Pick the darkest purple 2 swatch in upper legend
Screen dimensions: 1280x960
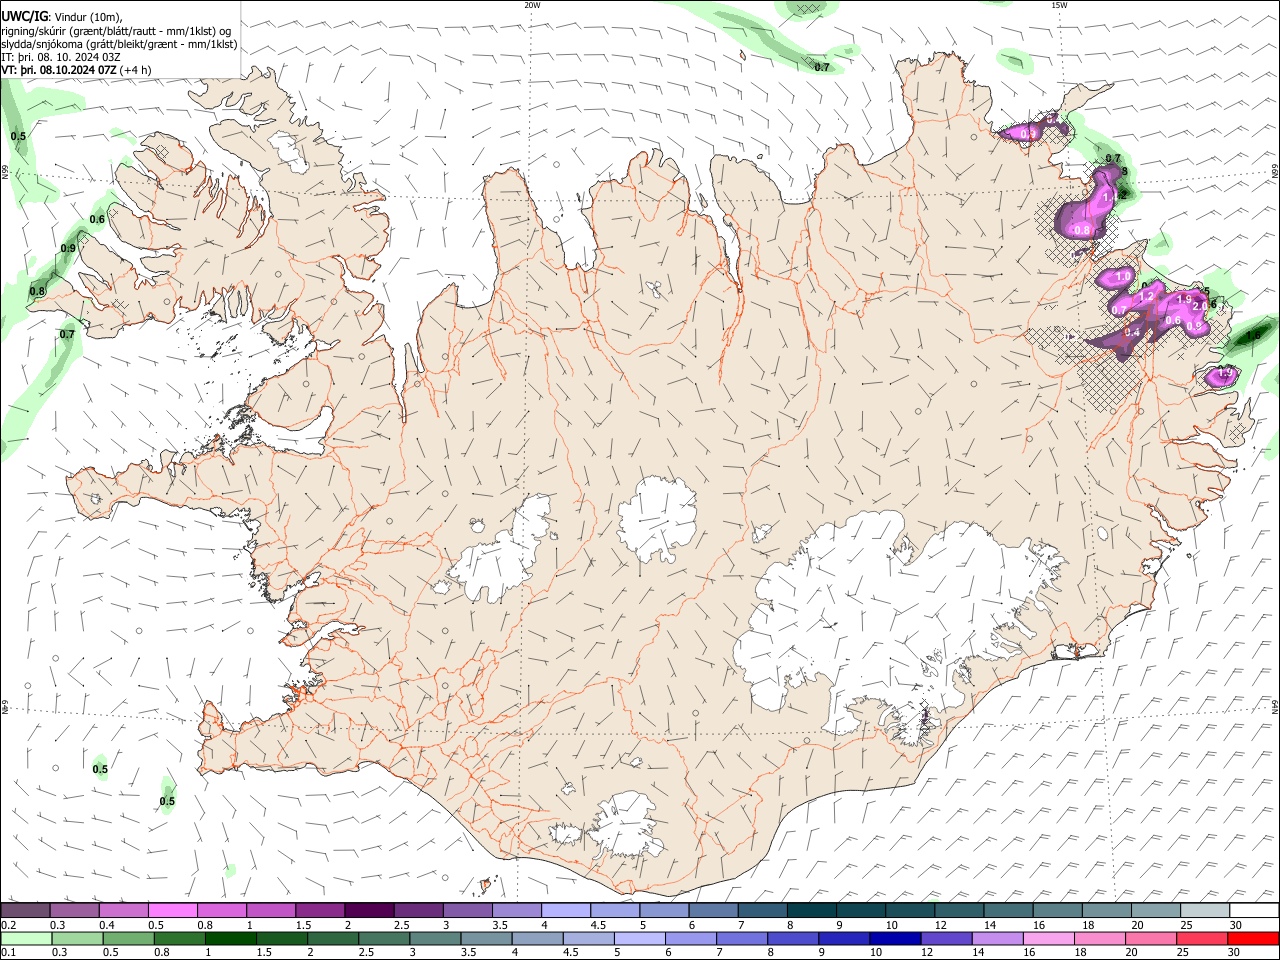[368, 910]
